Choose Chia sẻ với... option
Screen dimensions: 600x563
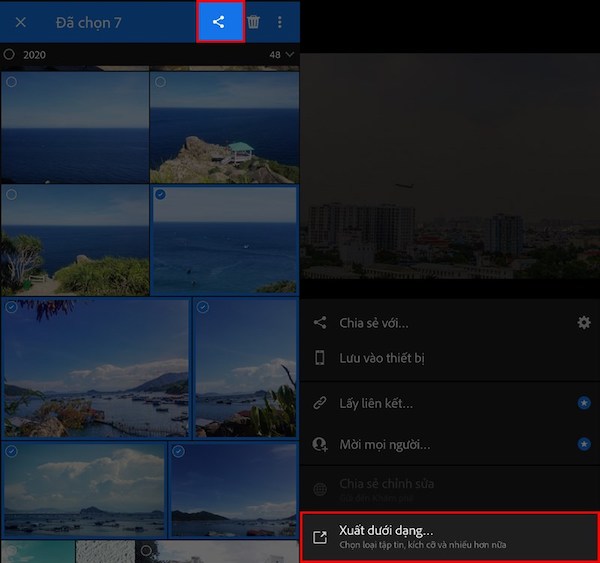click(x=374, y=323)
